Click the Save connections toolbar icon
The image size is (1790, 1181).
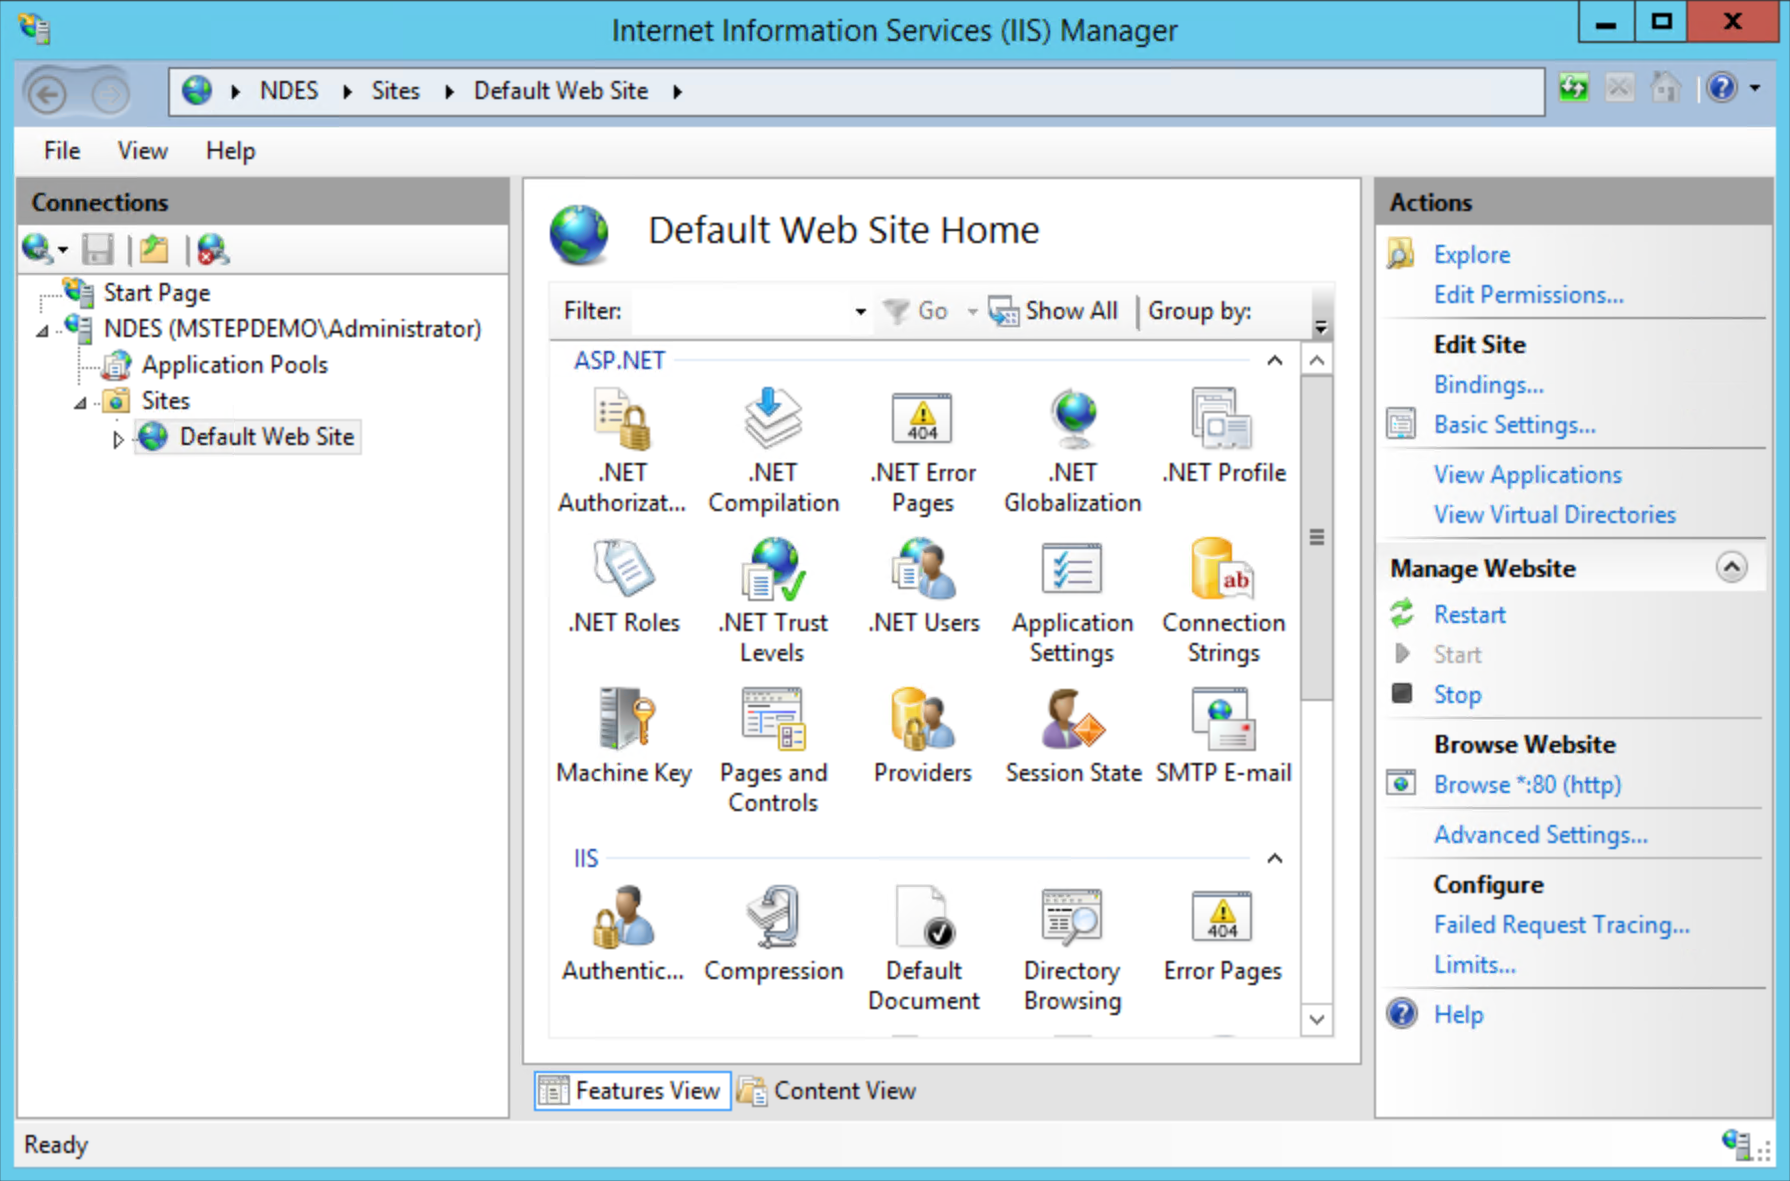(98, 249)
